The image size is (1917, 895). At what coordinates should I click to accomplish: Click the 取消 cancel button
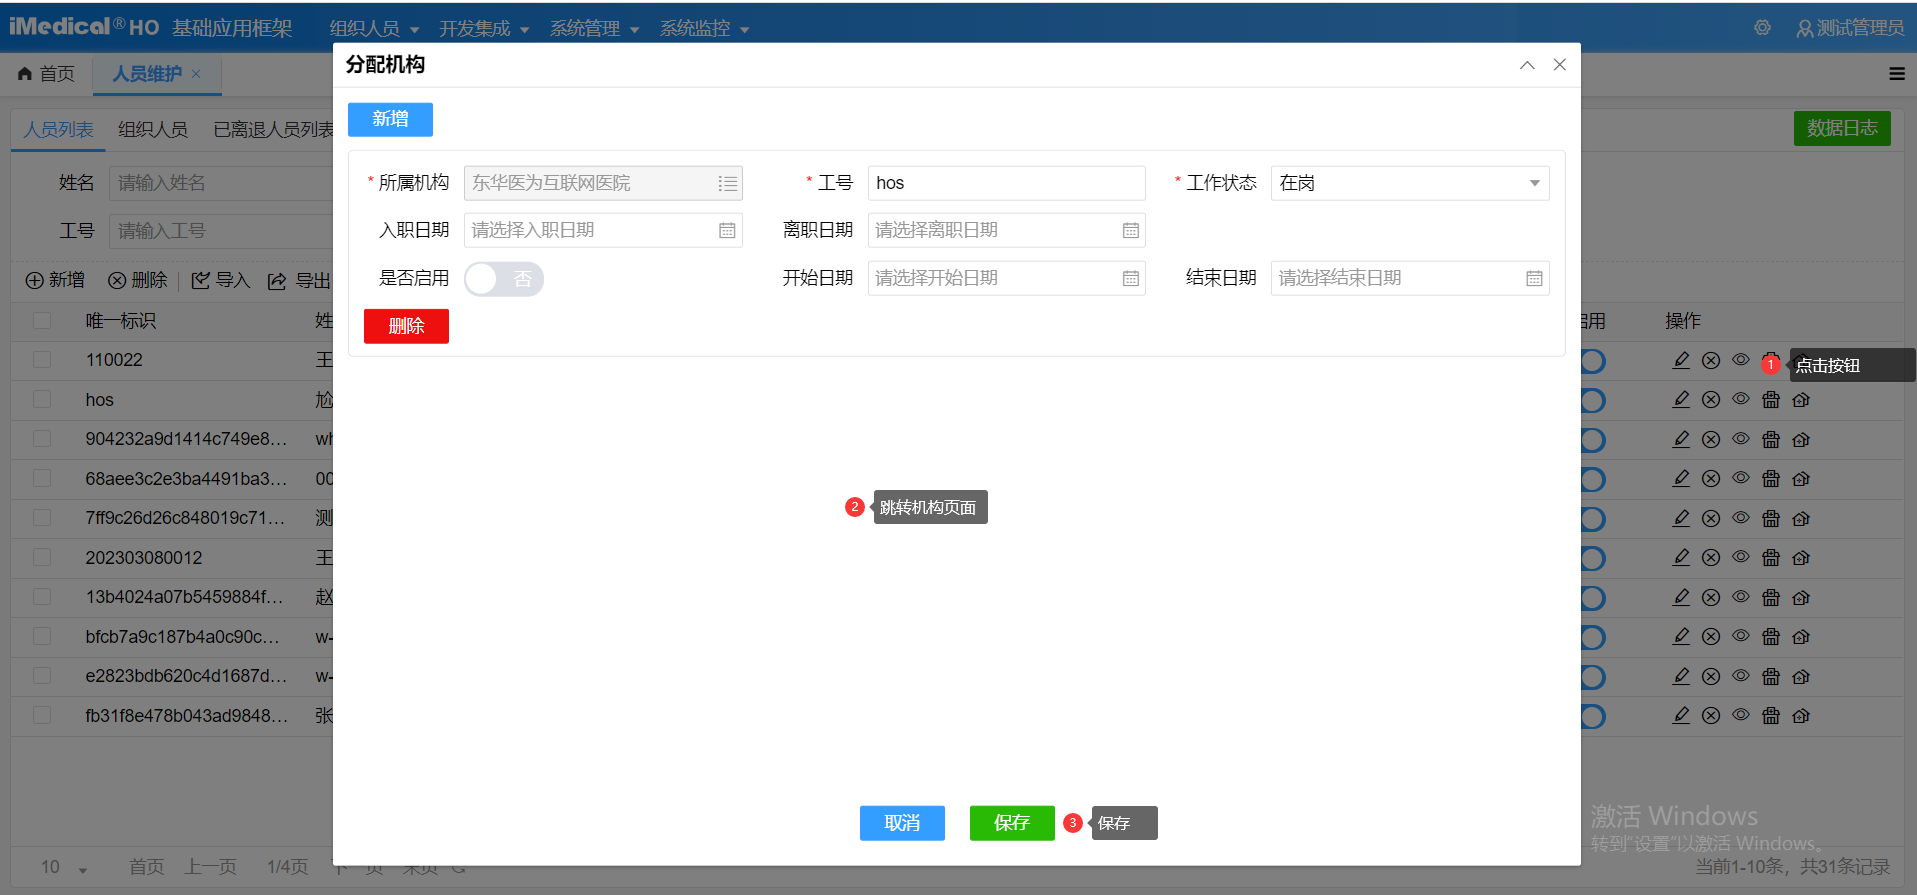(x=902, y=823)
